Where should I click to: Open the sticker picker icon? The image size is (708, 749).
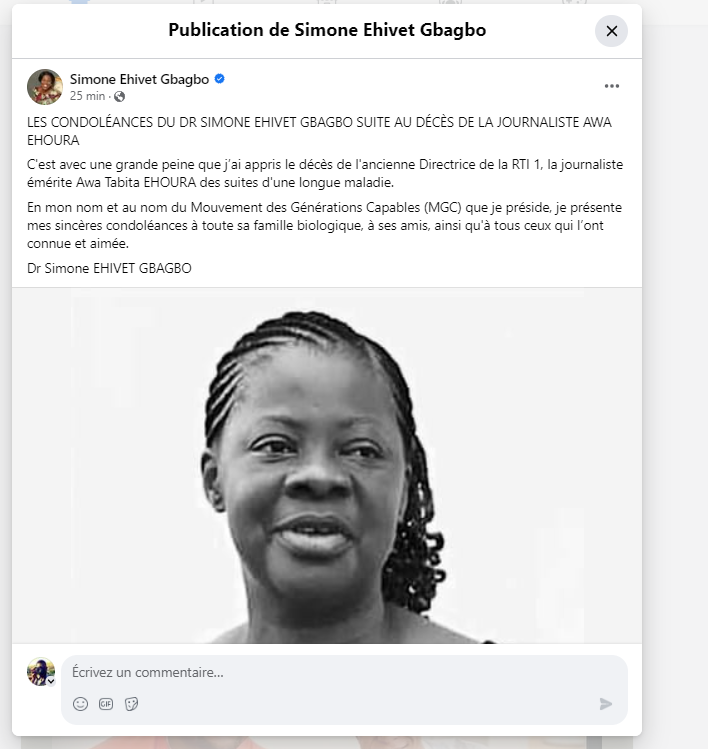coord(131,704)
